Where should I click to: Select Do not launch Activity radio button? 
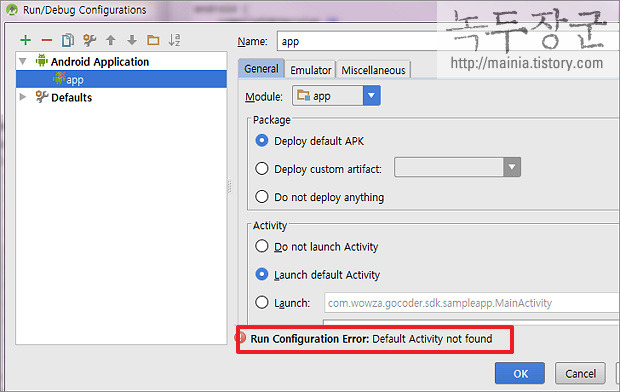[262, 246]
